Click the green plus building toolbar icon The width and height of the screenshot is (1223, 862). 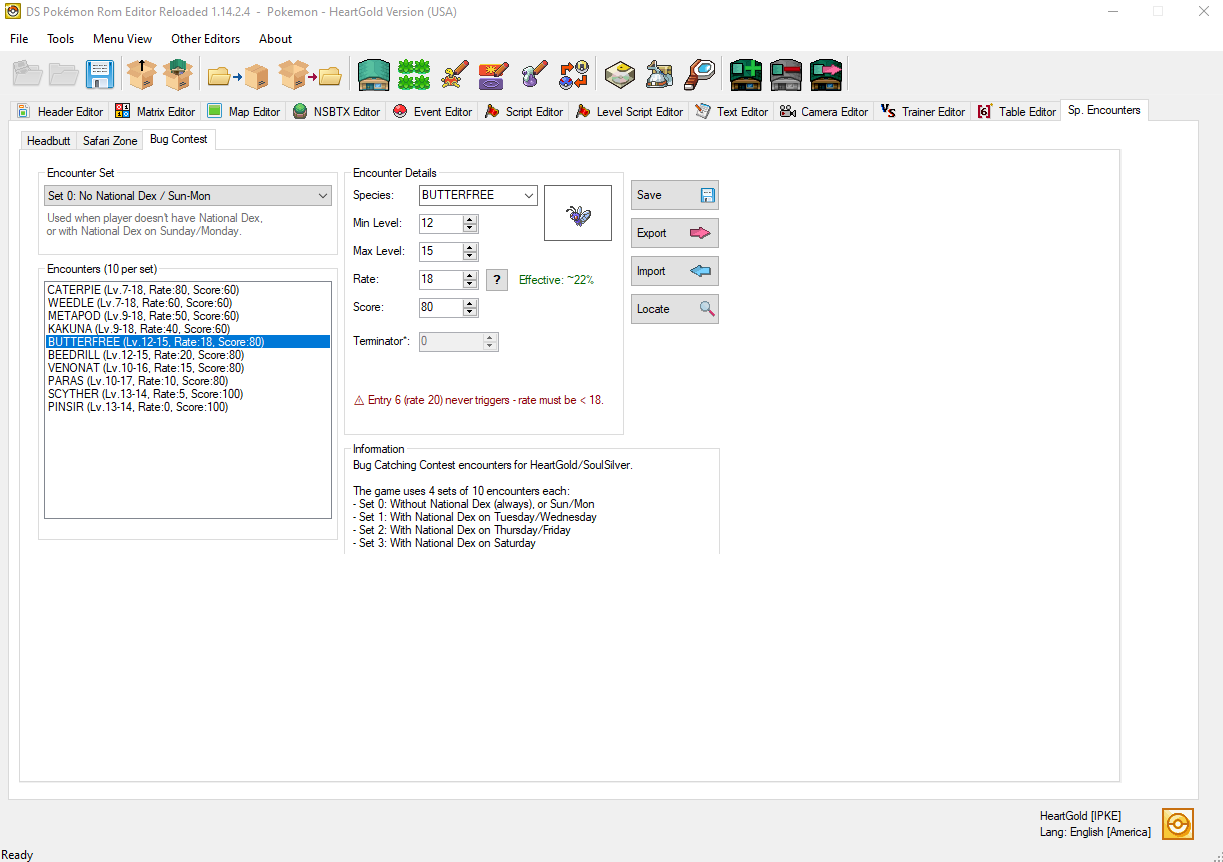click(x=745, y=74)
